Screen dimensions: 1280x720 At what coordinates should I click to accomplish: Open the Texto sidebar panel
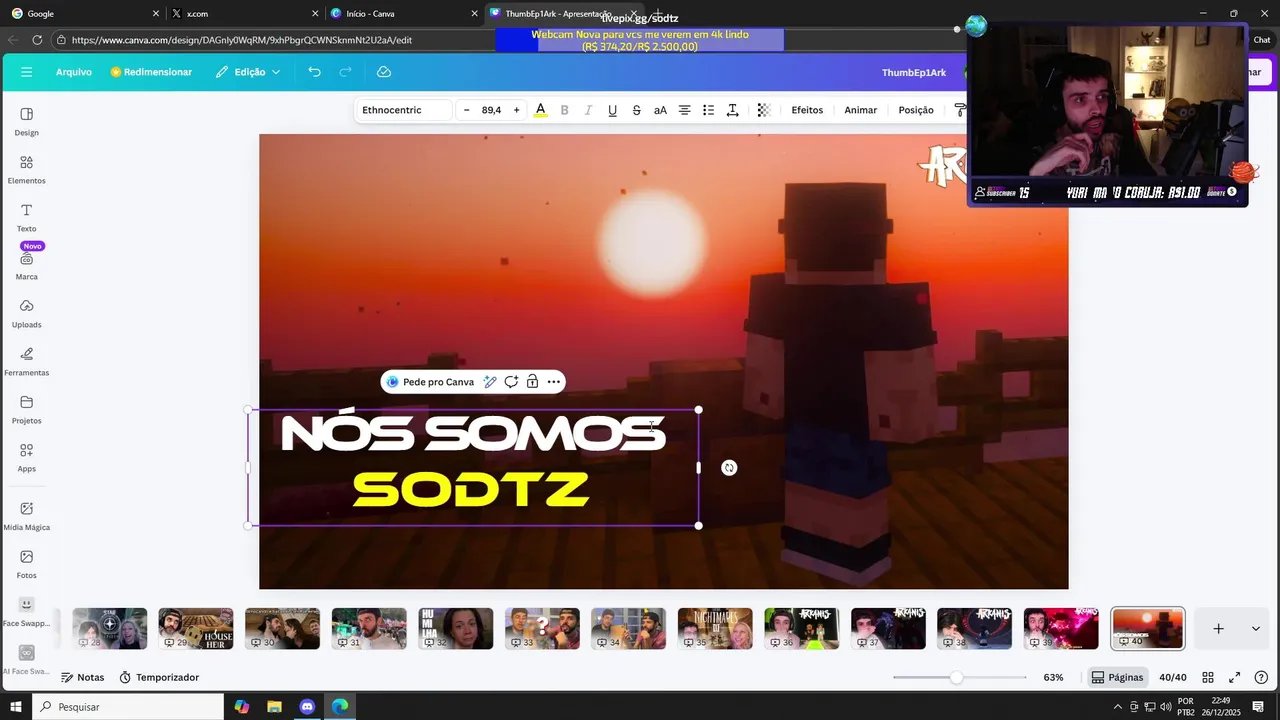[x=27, y=217]
